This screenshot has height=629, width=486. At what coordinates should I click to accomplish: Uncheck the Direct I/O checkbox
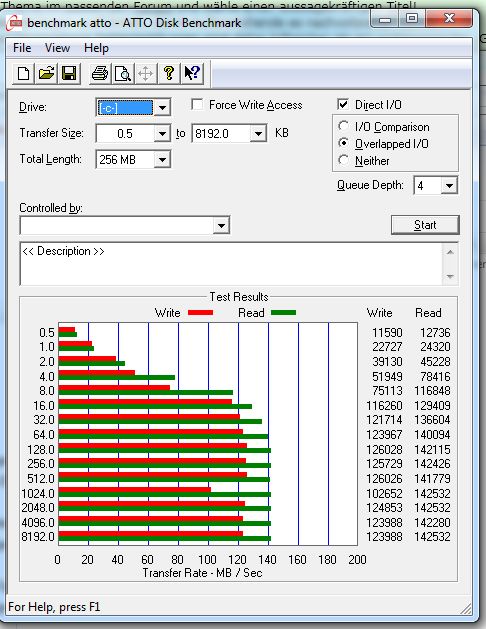pyautogui.click(x=343, y=105)
